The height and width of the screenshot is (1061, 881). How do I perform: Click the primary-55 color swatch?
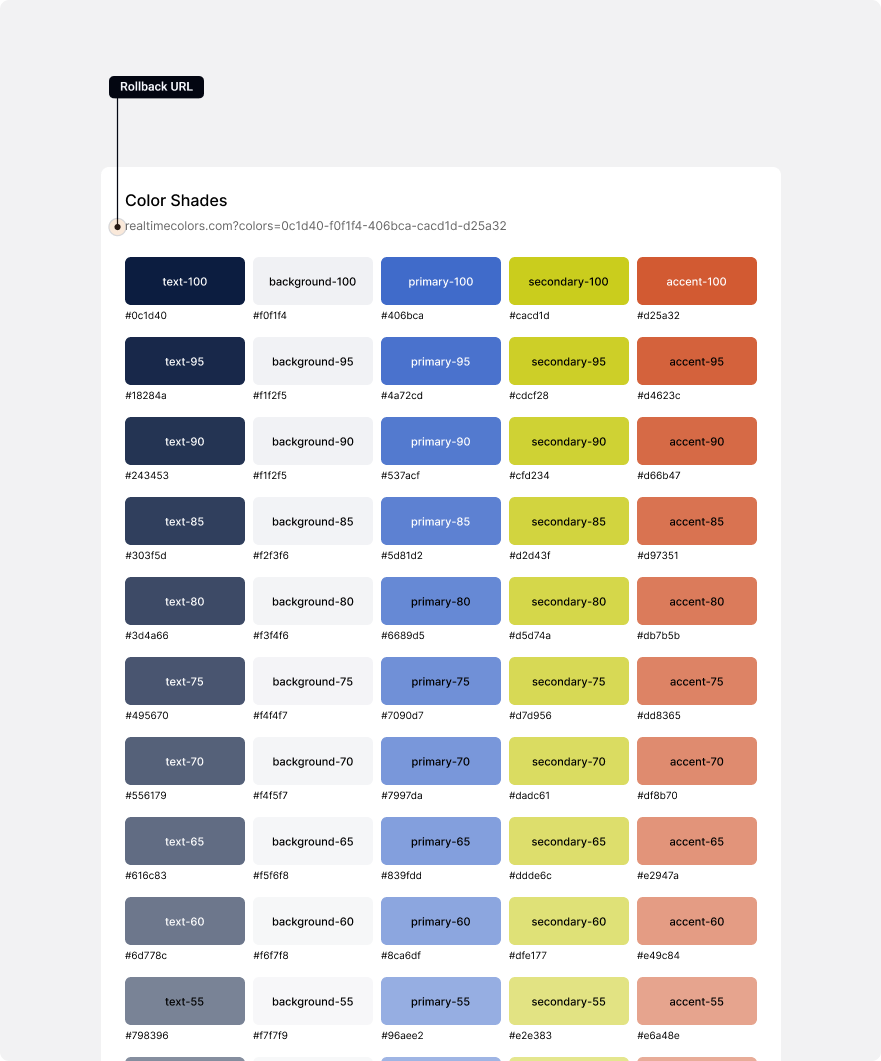[x=440, y=1001]
